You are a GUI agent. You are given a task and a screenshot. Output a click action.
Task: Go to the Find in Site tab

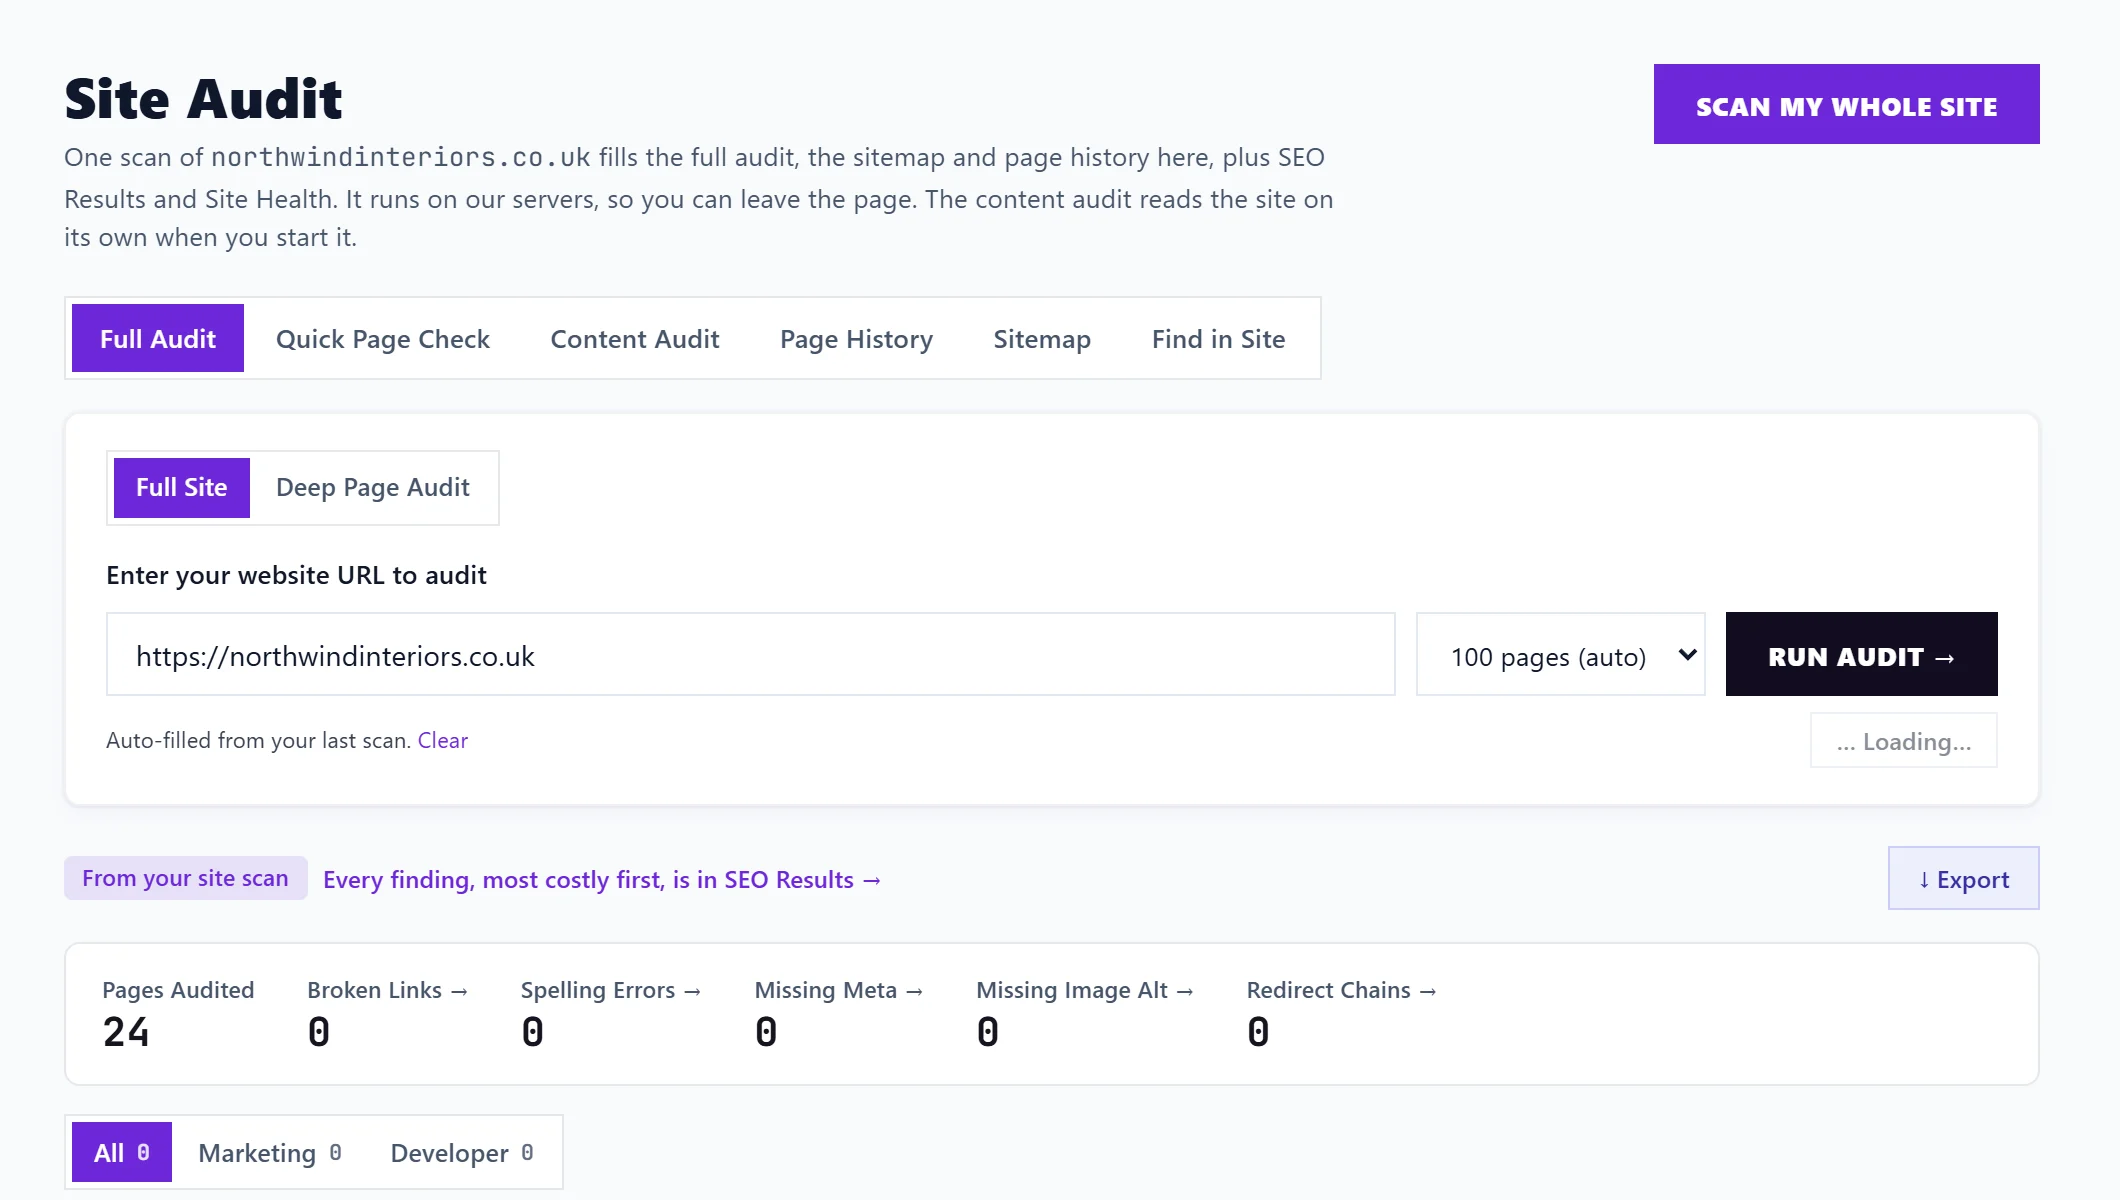coord(1218,338)
